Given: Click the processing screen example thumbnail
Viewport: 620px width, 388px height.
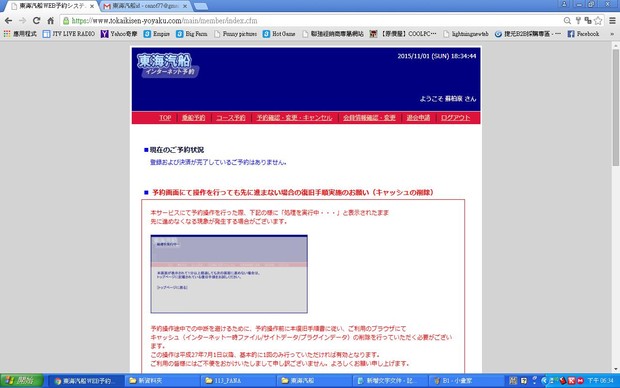Looking at the screenshot, I should point(229,274).
